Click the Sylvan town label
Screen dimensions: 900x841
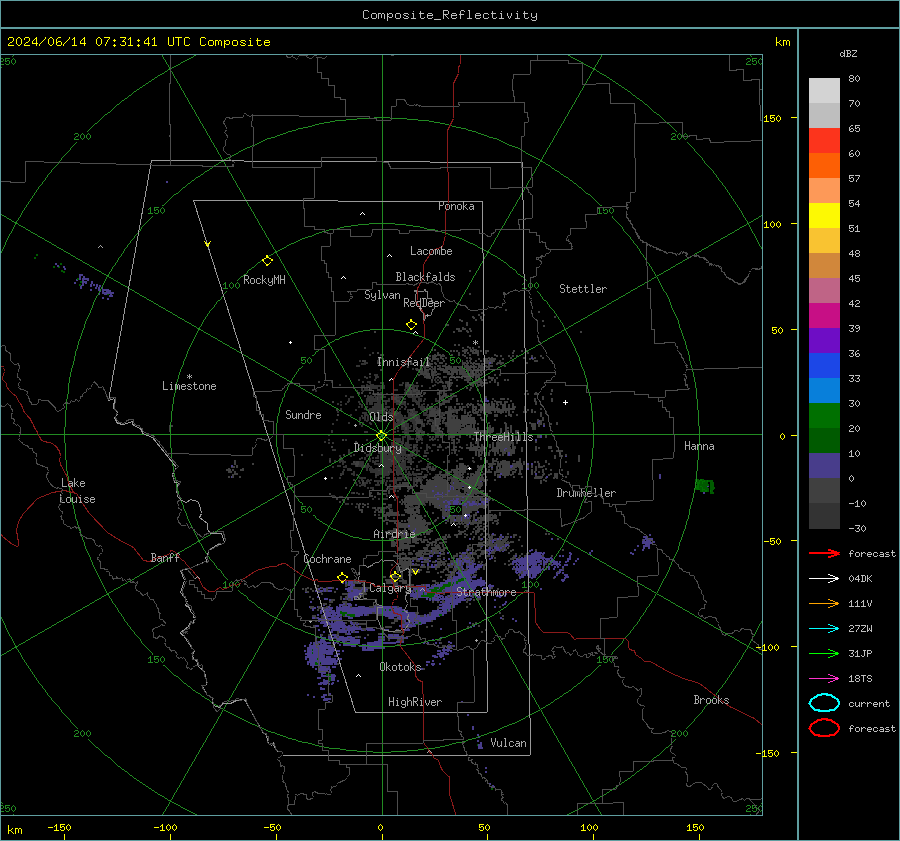382,295
